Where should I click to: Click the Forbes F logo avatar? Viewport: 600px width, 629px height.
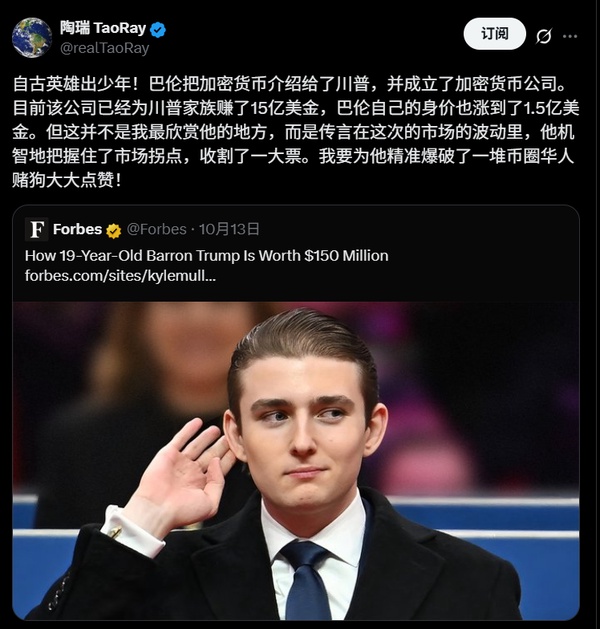click(x=36, y=229)
